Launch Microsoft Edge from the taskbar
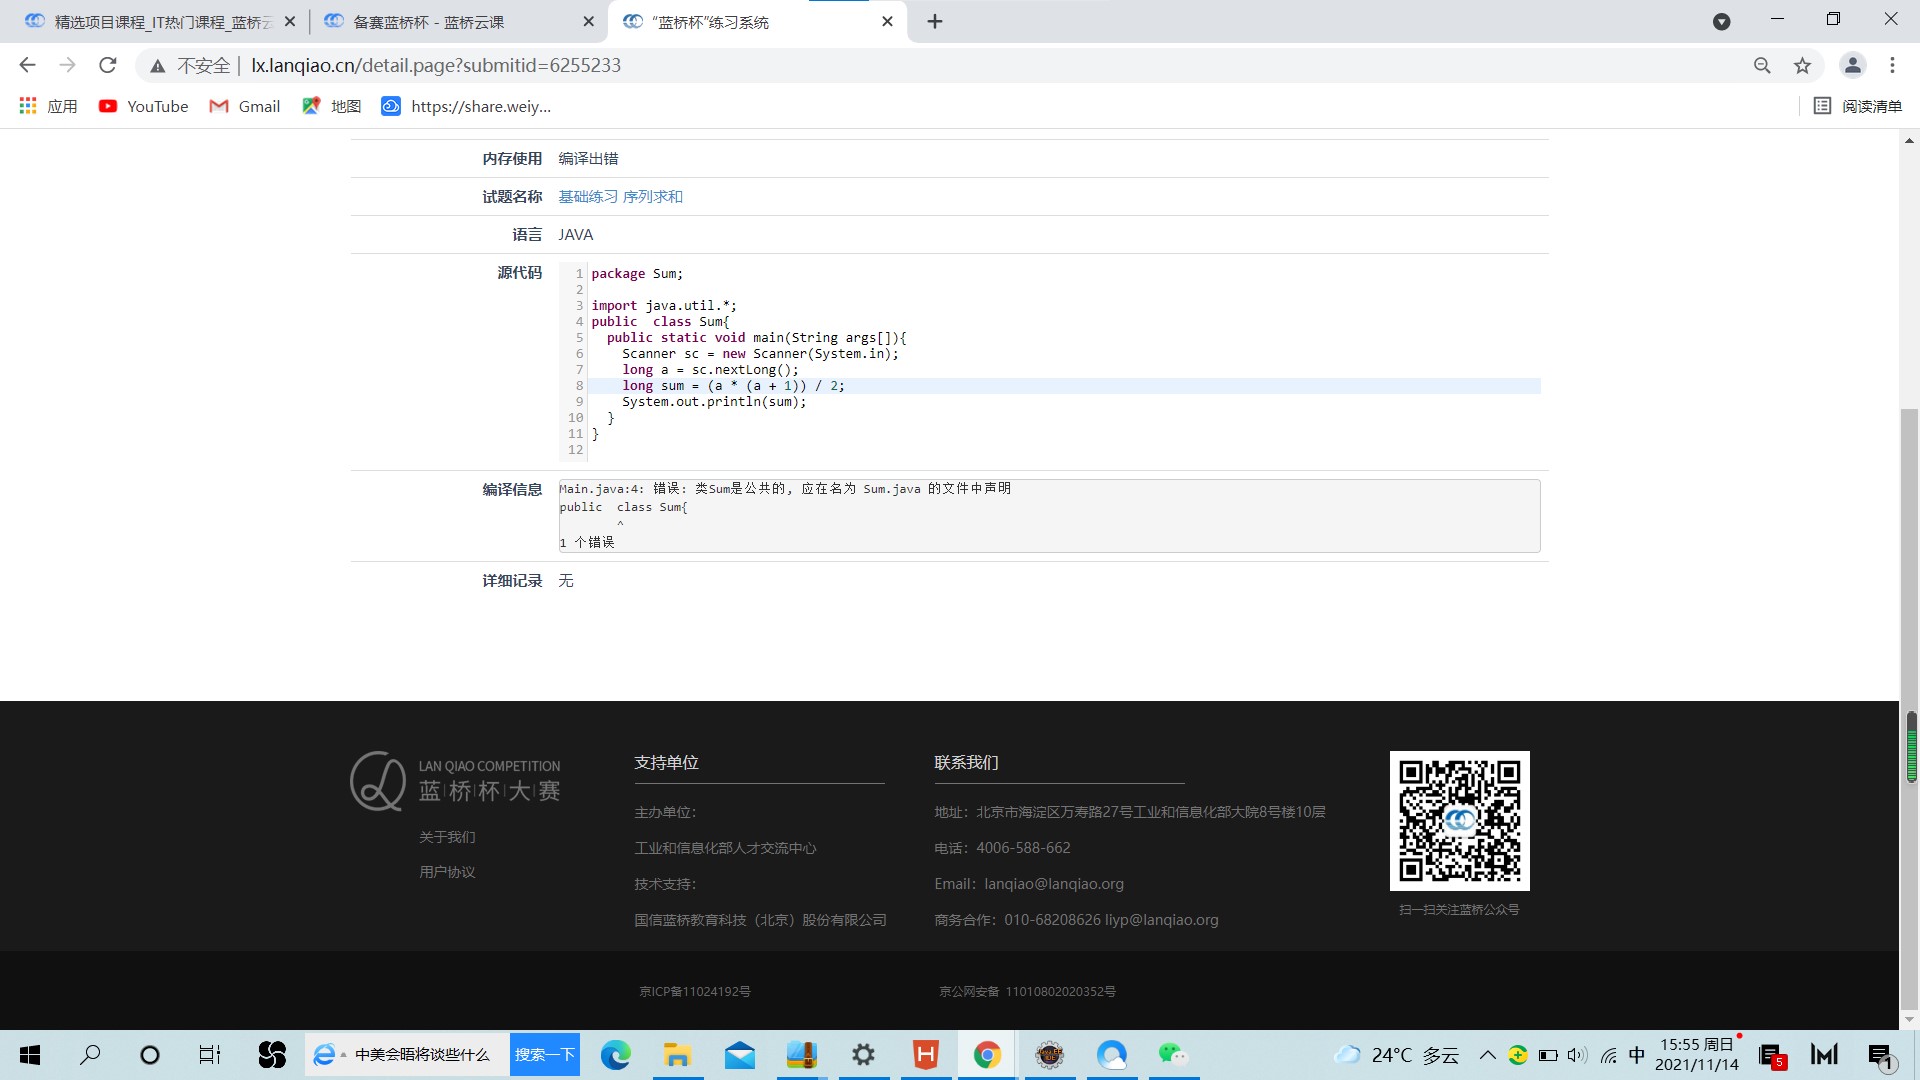Image resolution: width=1920 pixels, height=1080 pixels. click(616, 1055)
